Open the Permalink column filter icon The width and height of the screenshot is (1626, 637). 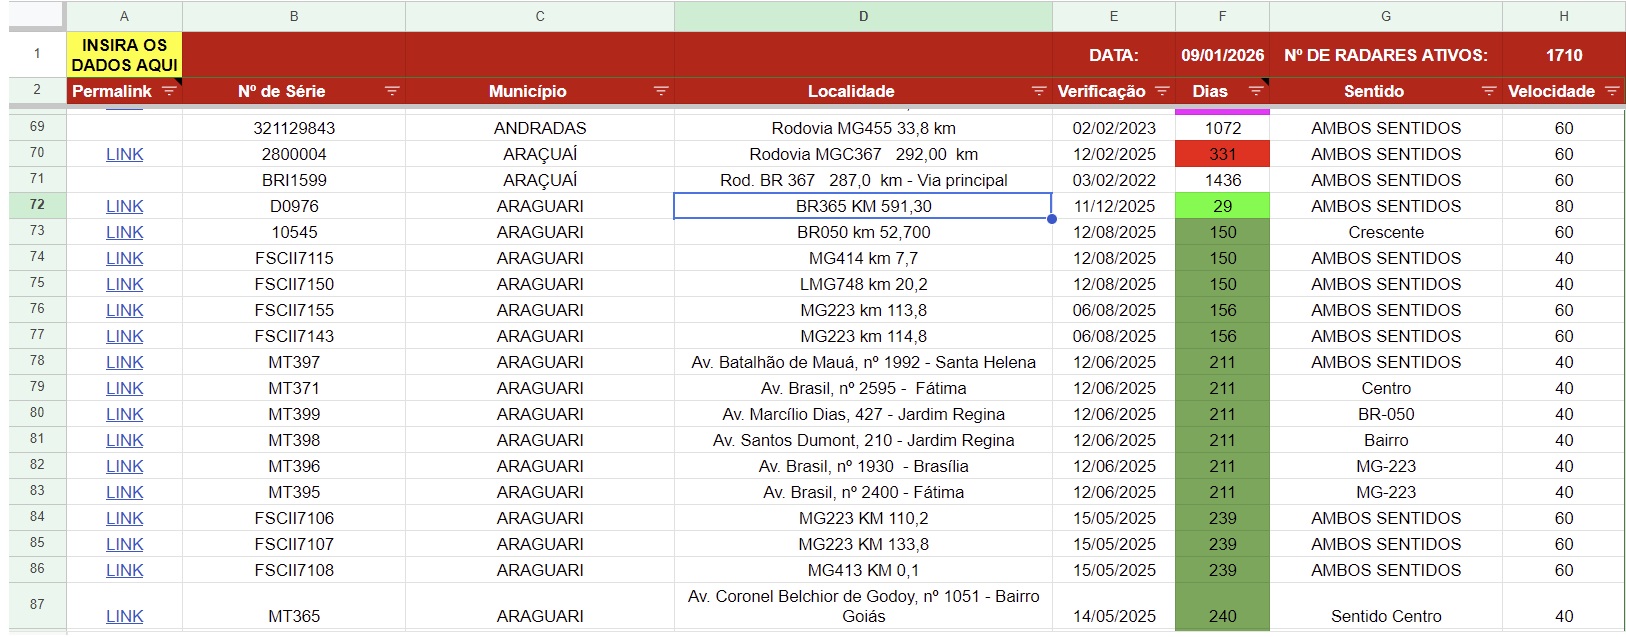[x=169, y=91]
